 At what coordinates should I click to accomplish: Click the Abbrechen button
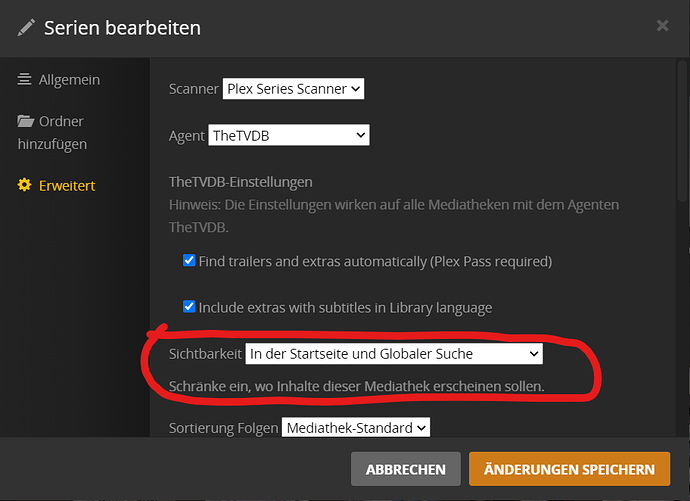pyautogui.click(x=406, y=469)
